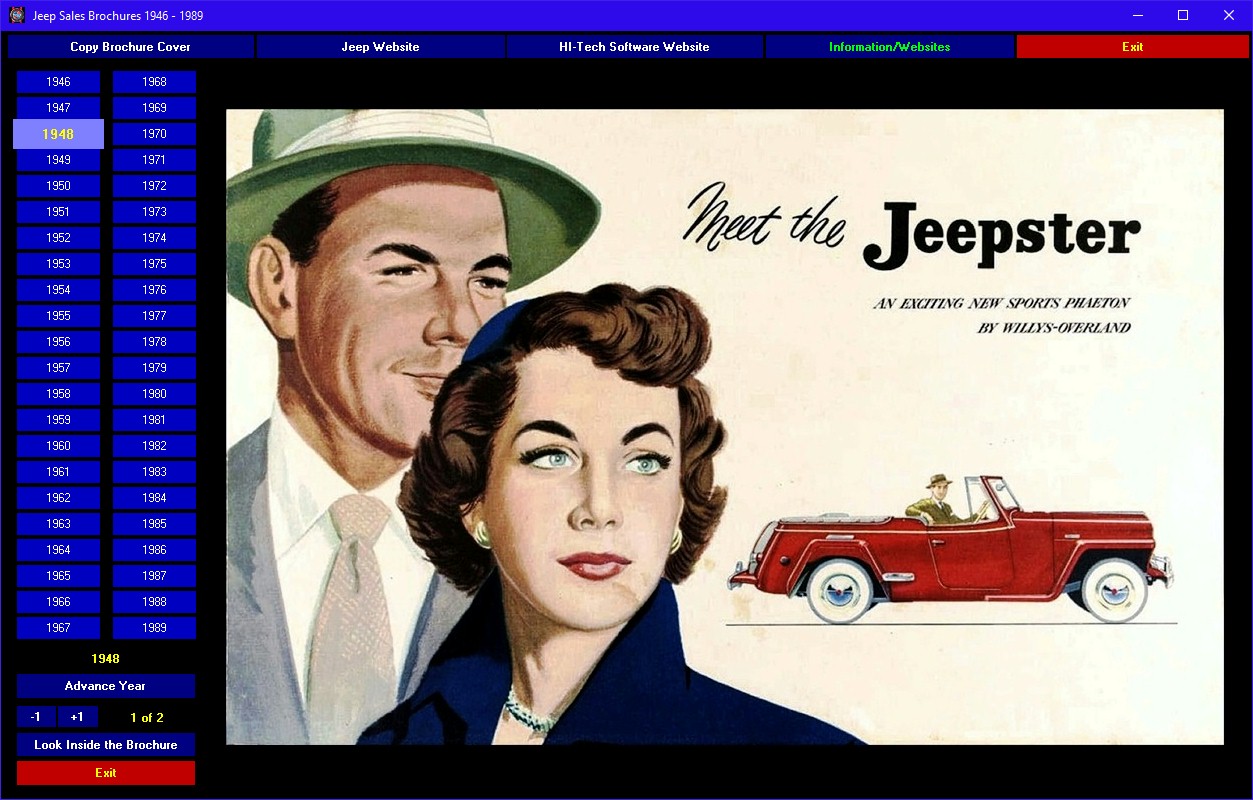Select year 1953
The width and height of the screenshot is (1253, 800).
coord(58,264)
